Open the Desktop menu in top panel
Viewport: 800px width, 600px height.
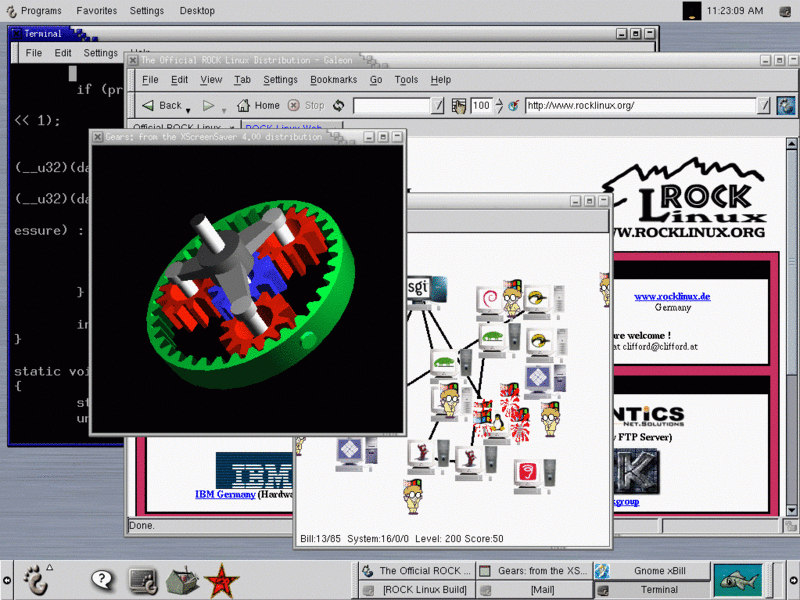197,11
